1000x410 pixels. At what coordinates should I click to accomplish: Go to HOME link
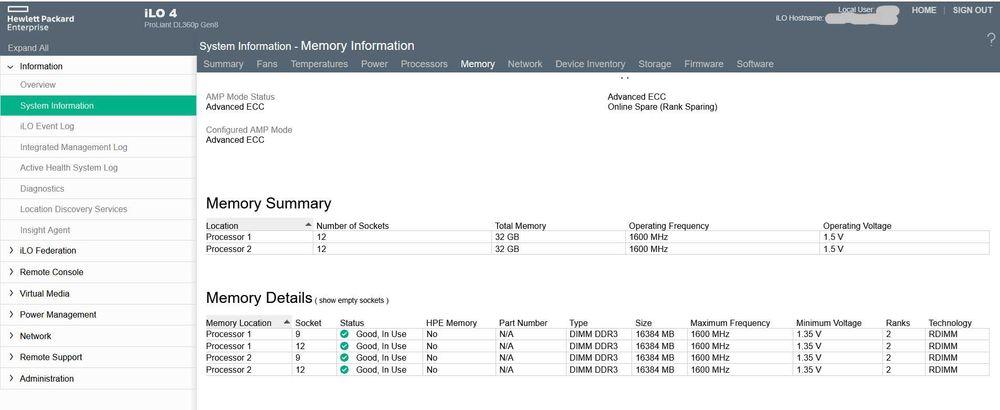(924, 10)
